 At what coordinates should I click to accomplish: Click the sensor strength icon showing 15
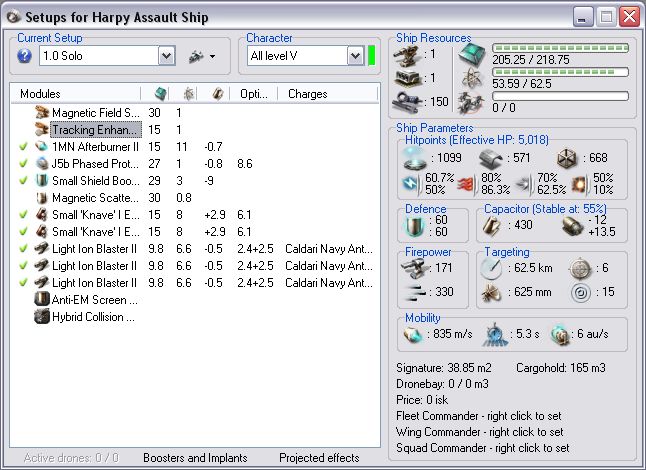tap(581, 293)
